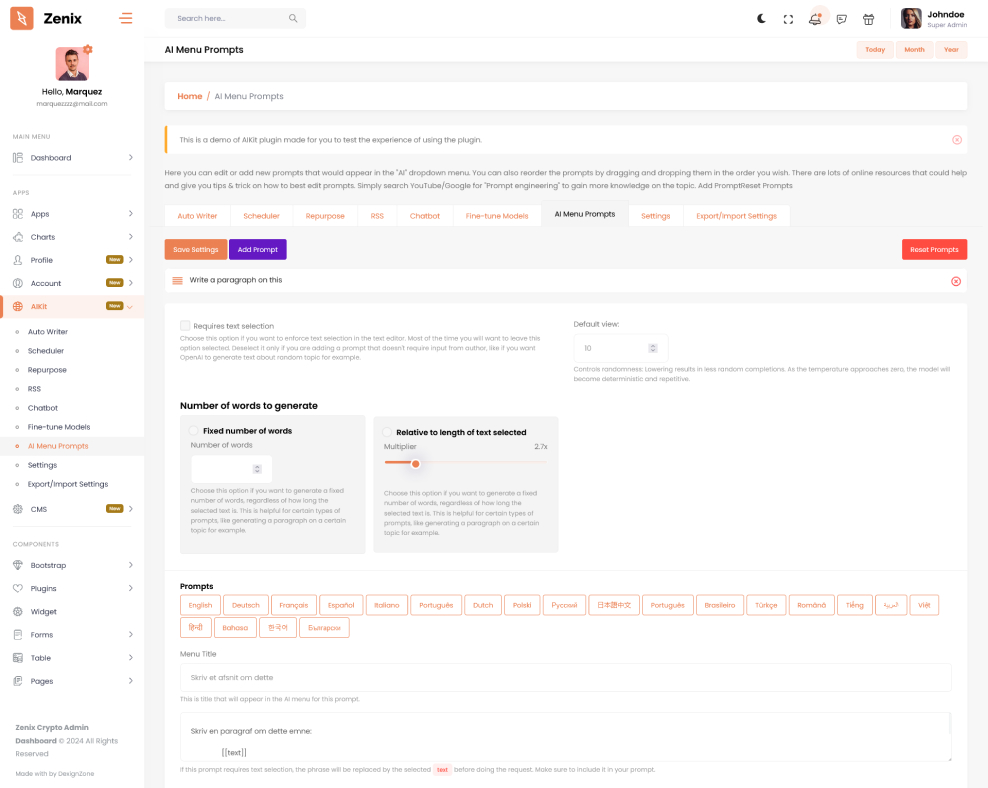
Task: Click the drag handle of the prompt row
Action: tap(177, 281)
